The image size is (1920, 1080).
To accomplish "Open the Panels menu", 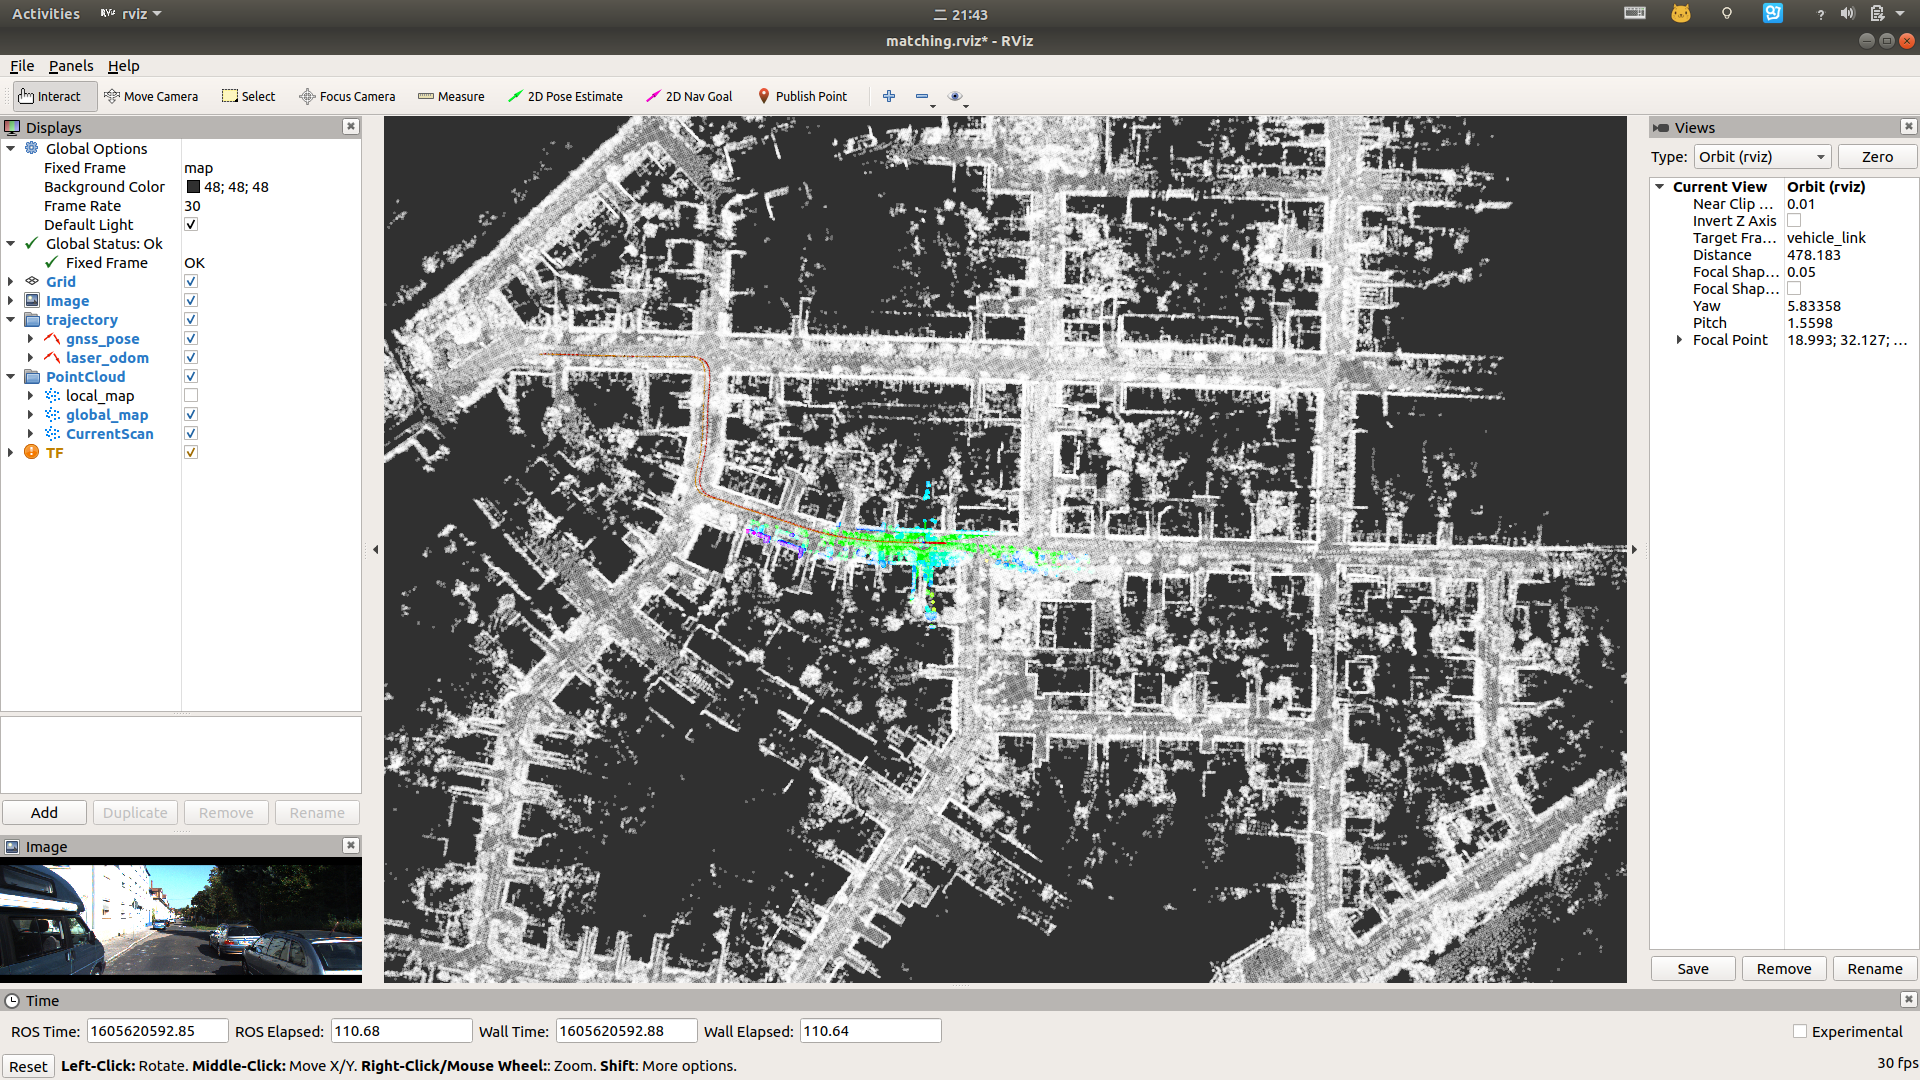I will [x=70, y=66].
